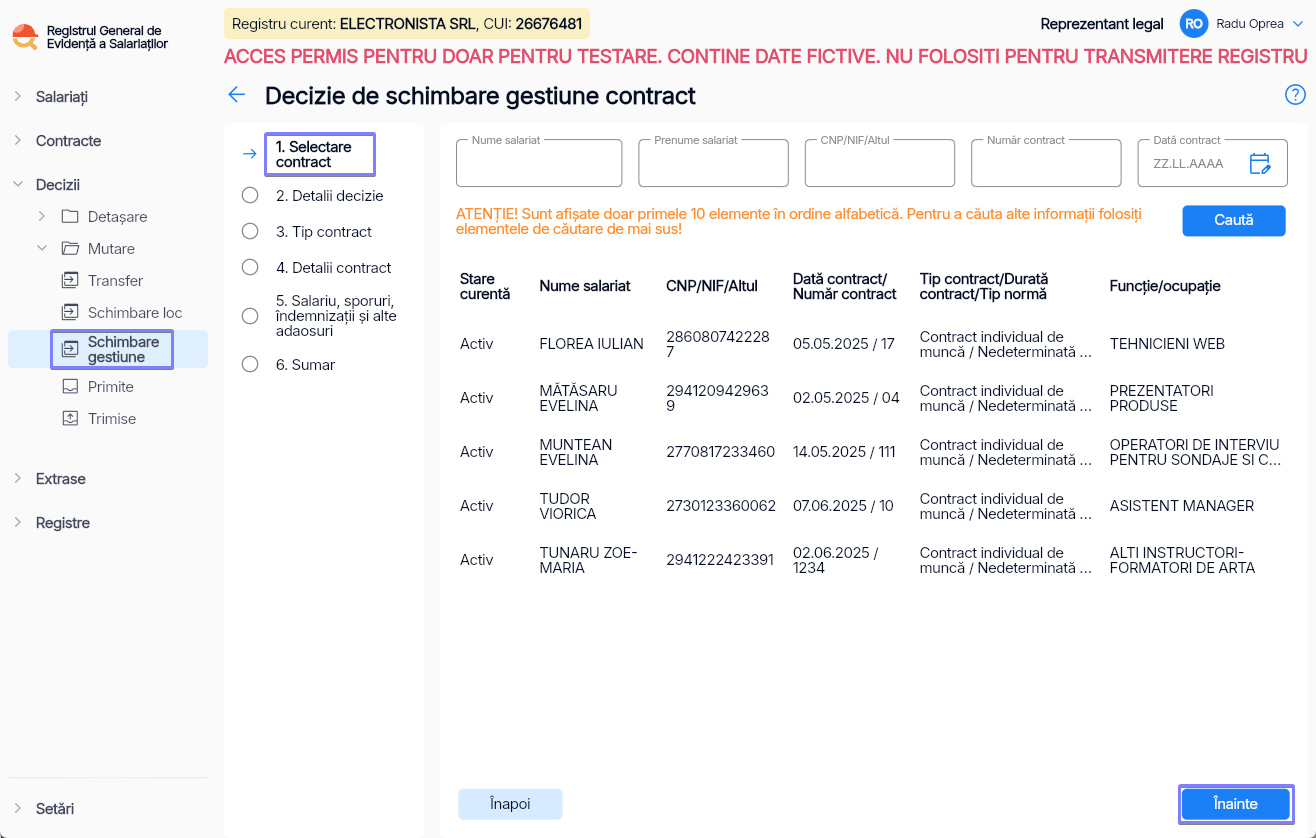
Task: Open Transfer in the sidebar
Action: point(115,281)
